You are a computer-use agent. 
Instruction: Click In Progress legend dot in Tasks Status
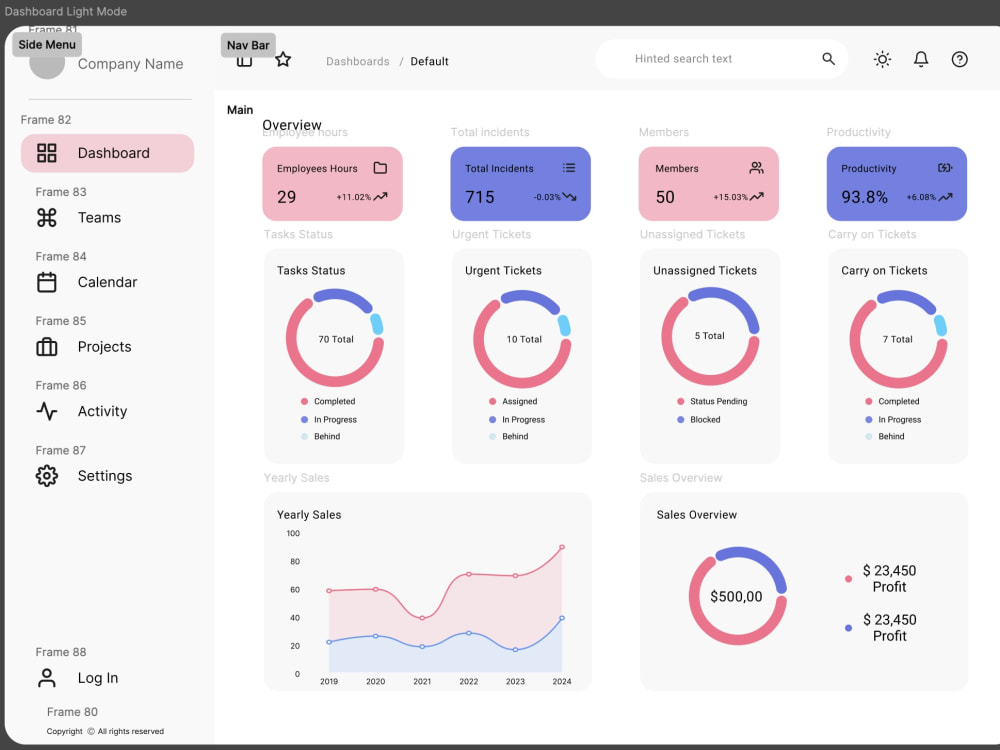304,420
